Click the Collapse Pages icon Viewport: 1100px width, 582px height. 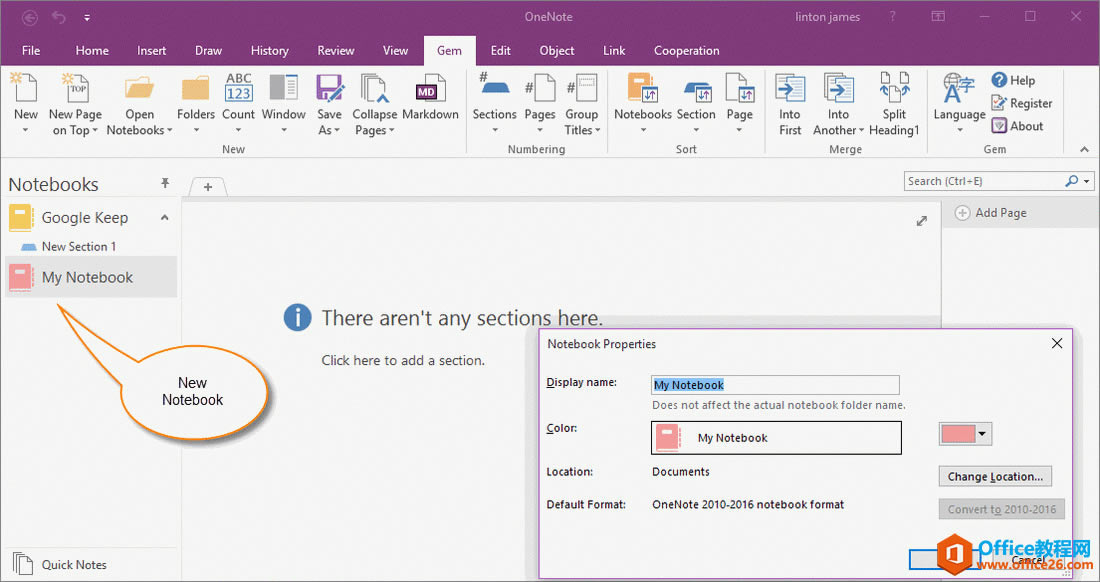(375, 89)
